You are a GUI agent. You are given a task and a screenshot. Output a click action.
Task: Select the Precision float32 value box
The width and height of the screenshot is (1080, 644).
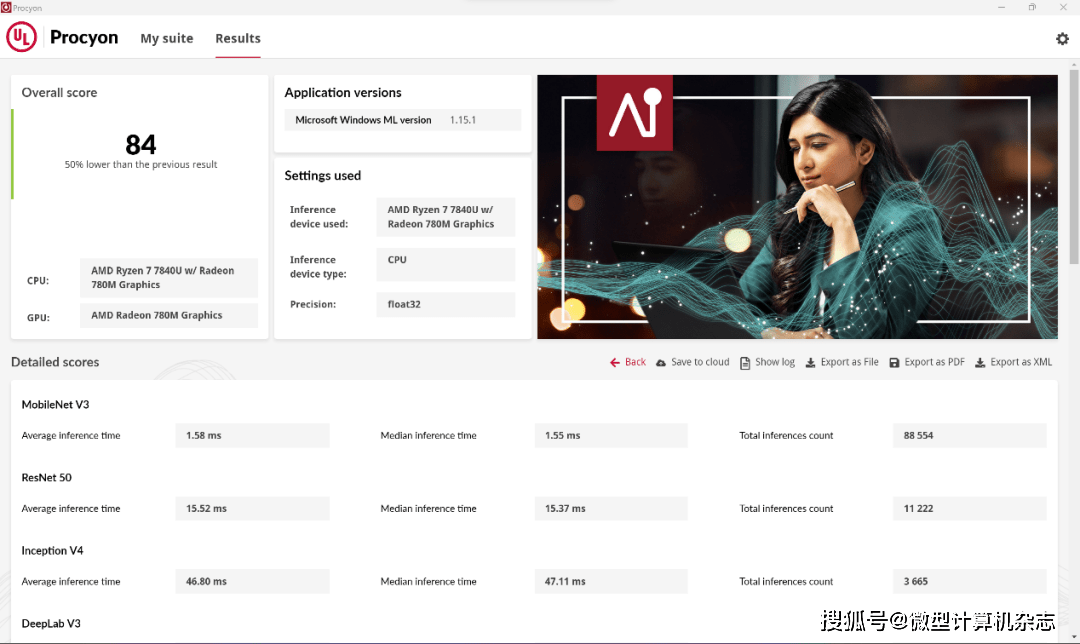(x=445, y=304)
